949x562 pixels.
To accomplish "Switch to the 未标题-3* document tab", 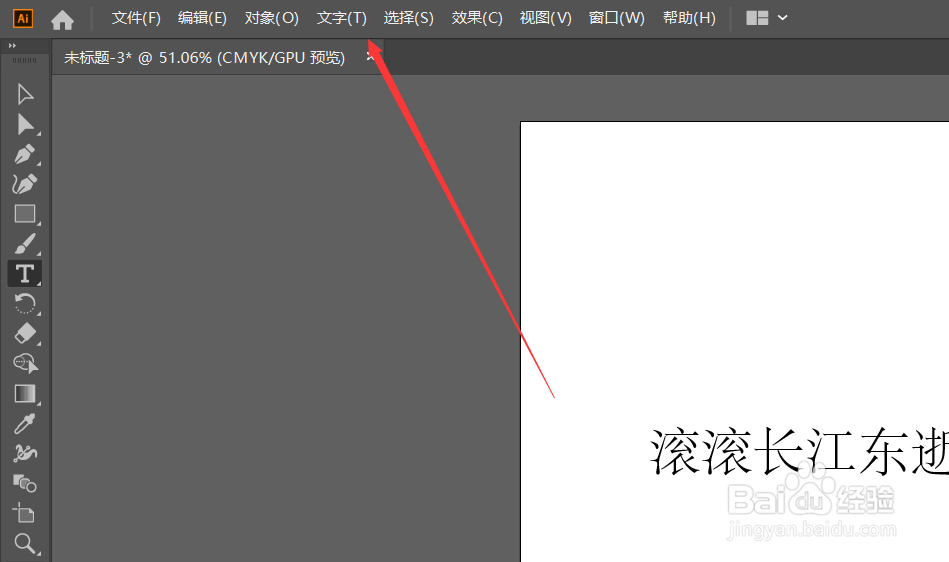I will tap(205, 57).
